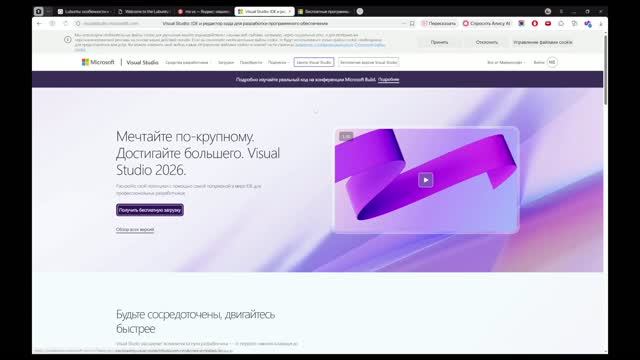Close the Visual Studio IDE tab

290,11
